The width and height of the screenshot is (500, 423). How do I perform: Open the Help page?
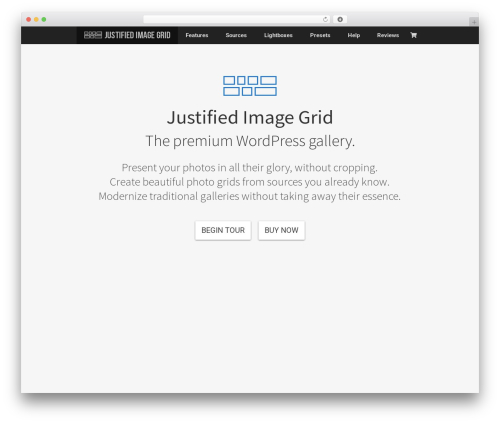point(354,35)
